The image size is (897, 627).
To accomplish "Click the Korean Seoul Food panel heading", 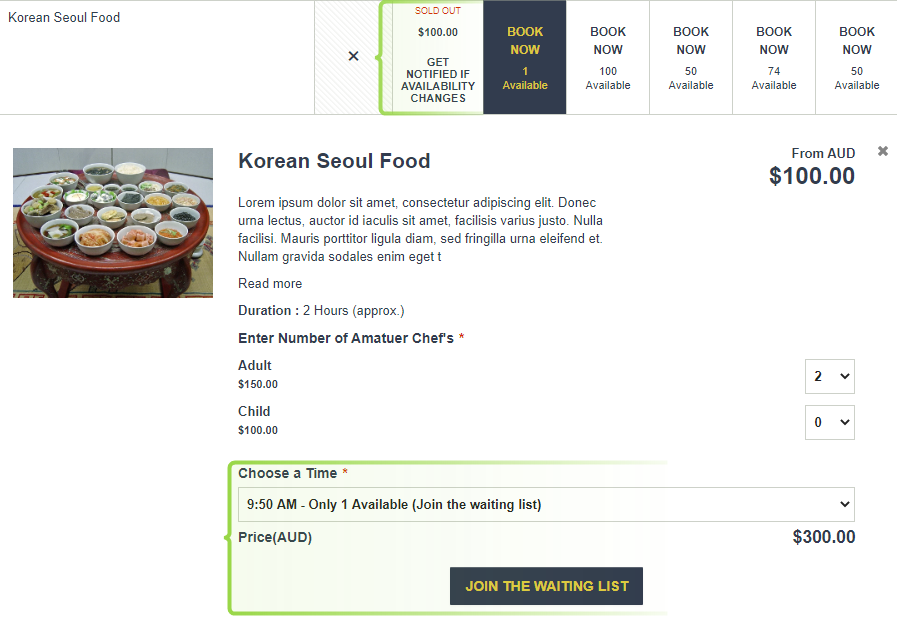I will coord(334,161).
